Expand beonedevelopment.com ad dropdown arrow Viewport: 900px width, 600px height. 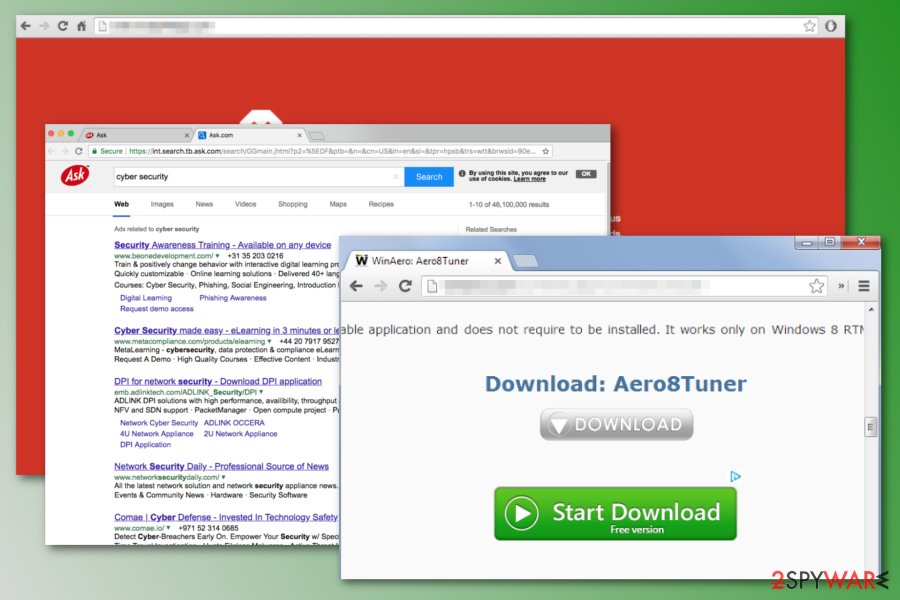218,256
